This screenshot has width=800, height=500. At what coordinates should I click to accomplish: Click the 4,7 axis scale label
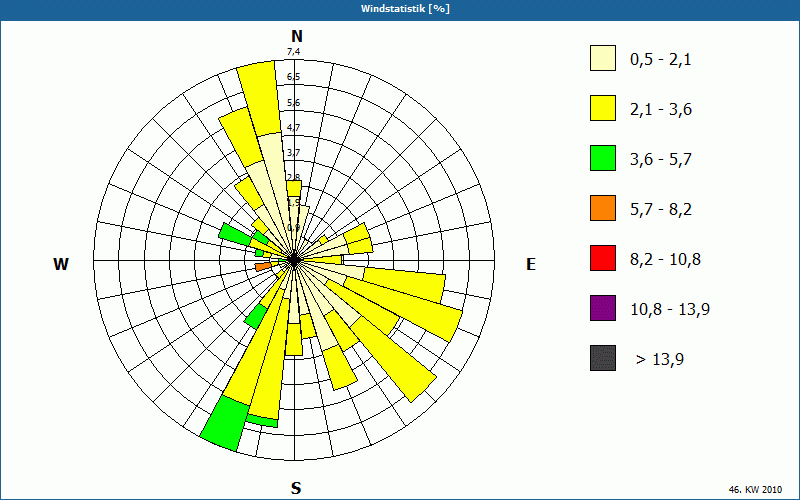click(293, 128)
